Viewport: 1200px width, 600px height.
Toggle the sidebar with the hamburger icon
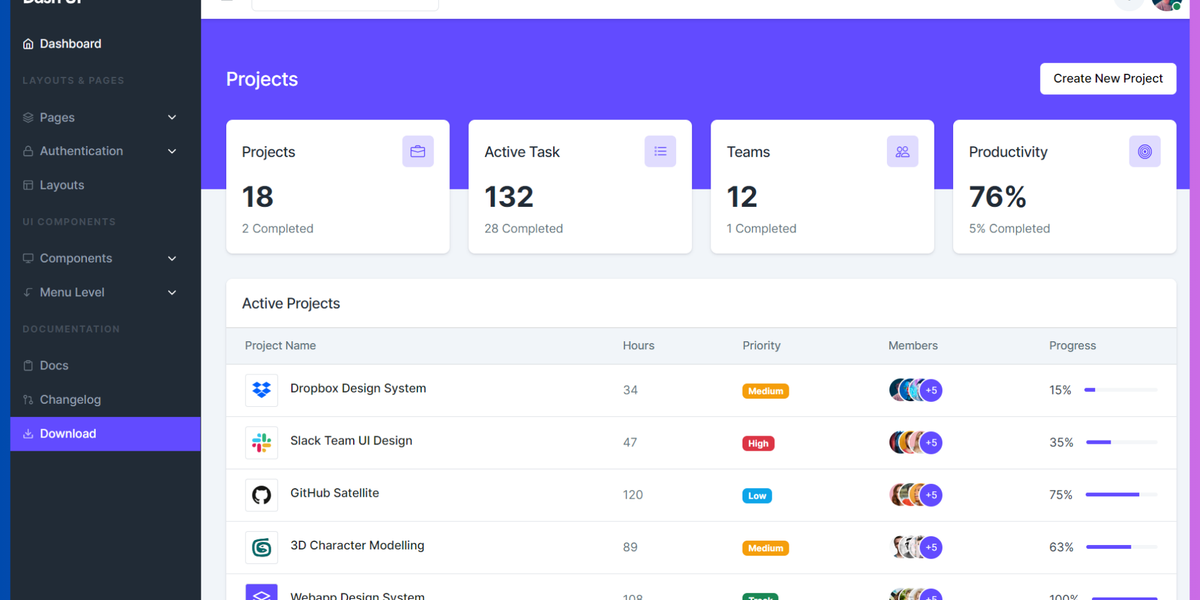(x=226, y=2)
